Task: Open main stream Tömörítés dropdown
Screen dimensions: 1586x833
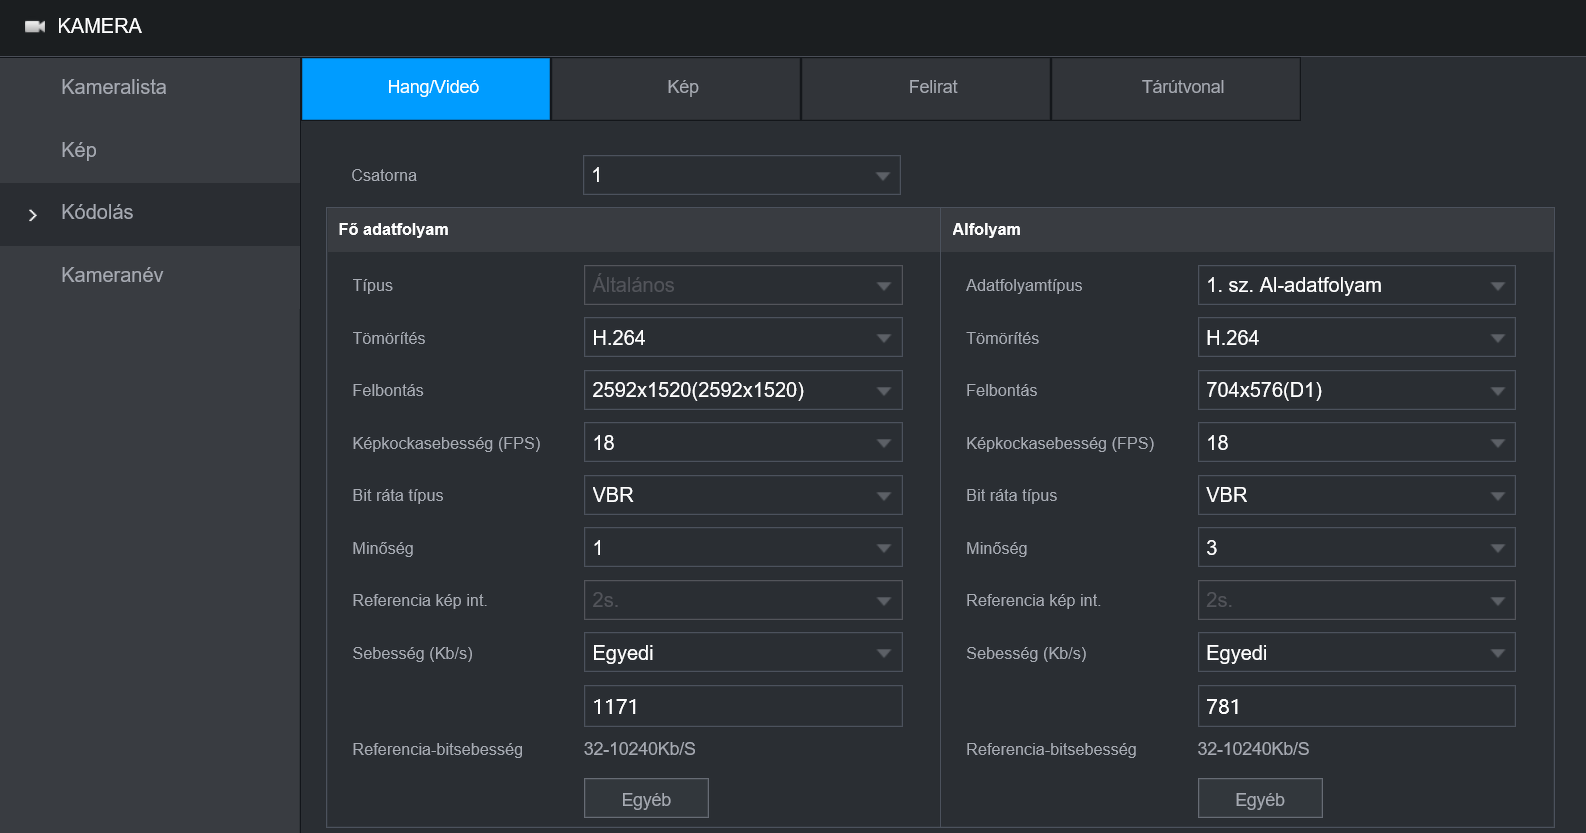Action: point(742,338)
